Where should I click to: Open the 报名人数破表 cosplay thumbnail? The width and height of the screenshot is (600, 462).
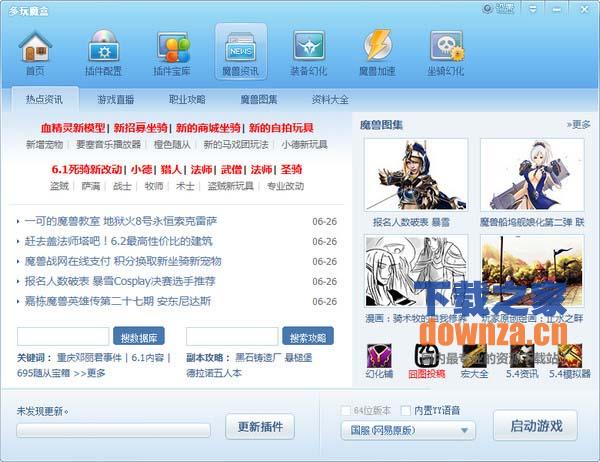pyautogui.click(x=416, y=175)
